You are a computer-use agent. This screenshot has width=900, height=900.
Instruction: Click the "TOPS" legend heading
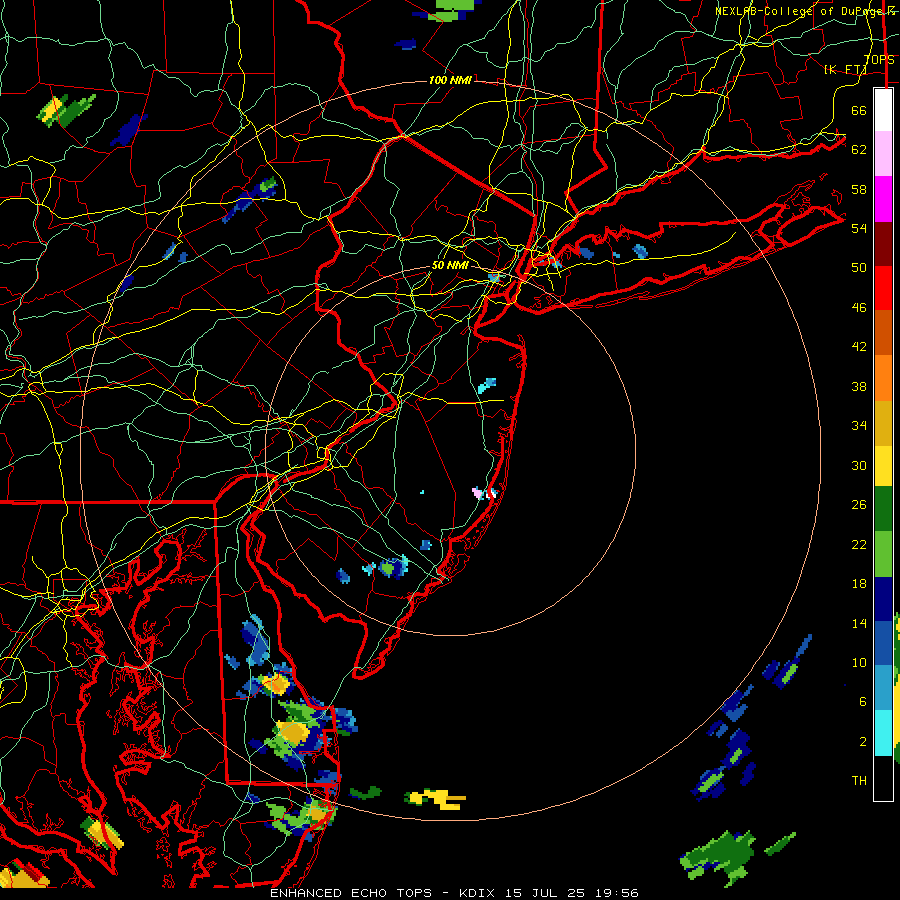click(879, 60)
